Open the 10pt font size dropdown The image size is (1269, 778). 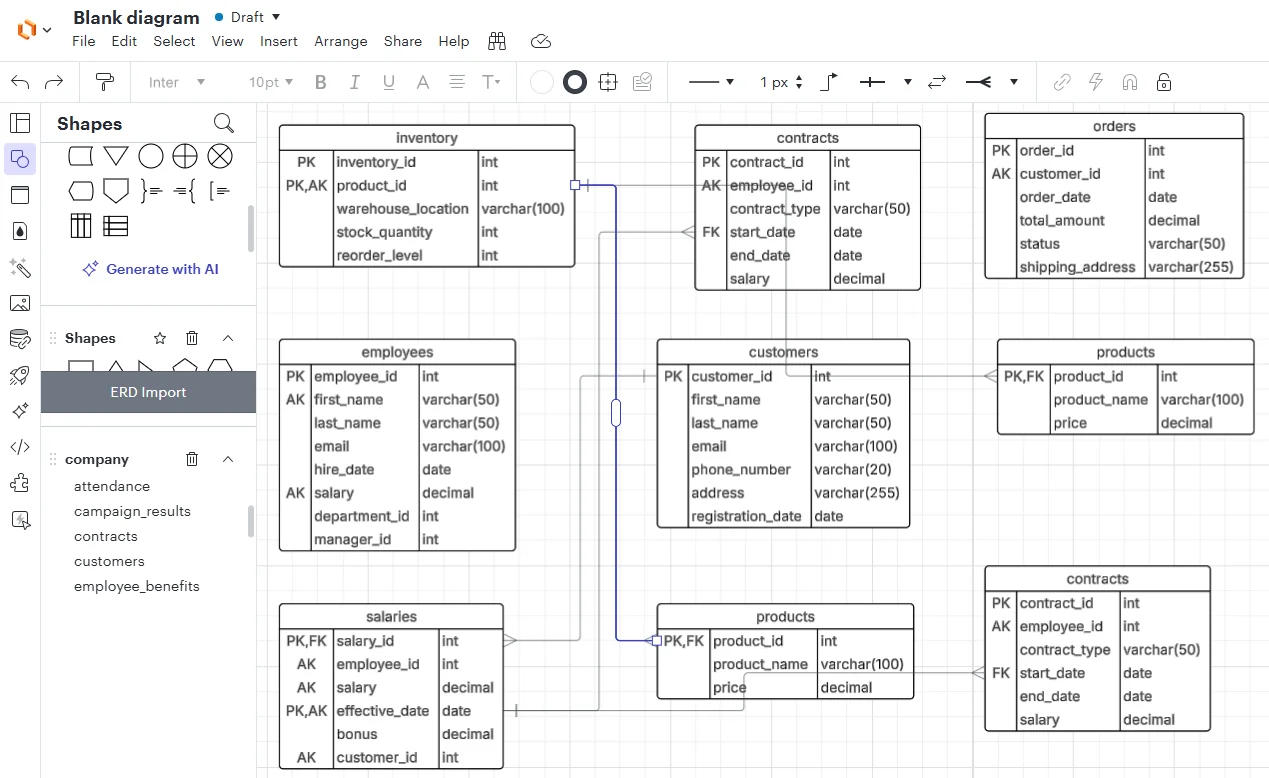[x=271, y=82]
